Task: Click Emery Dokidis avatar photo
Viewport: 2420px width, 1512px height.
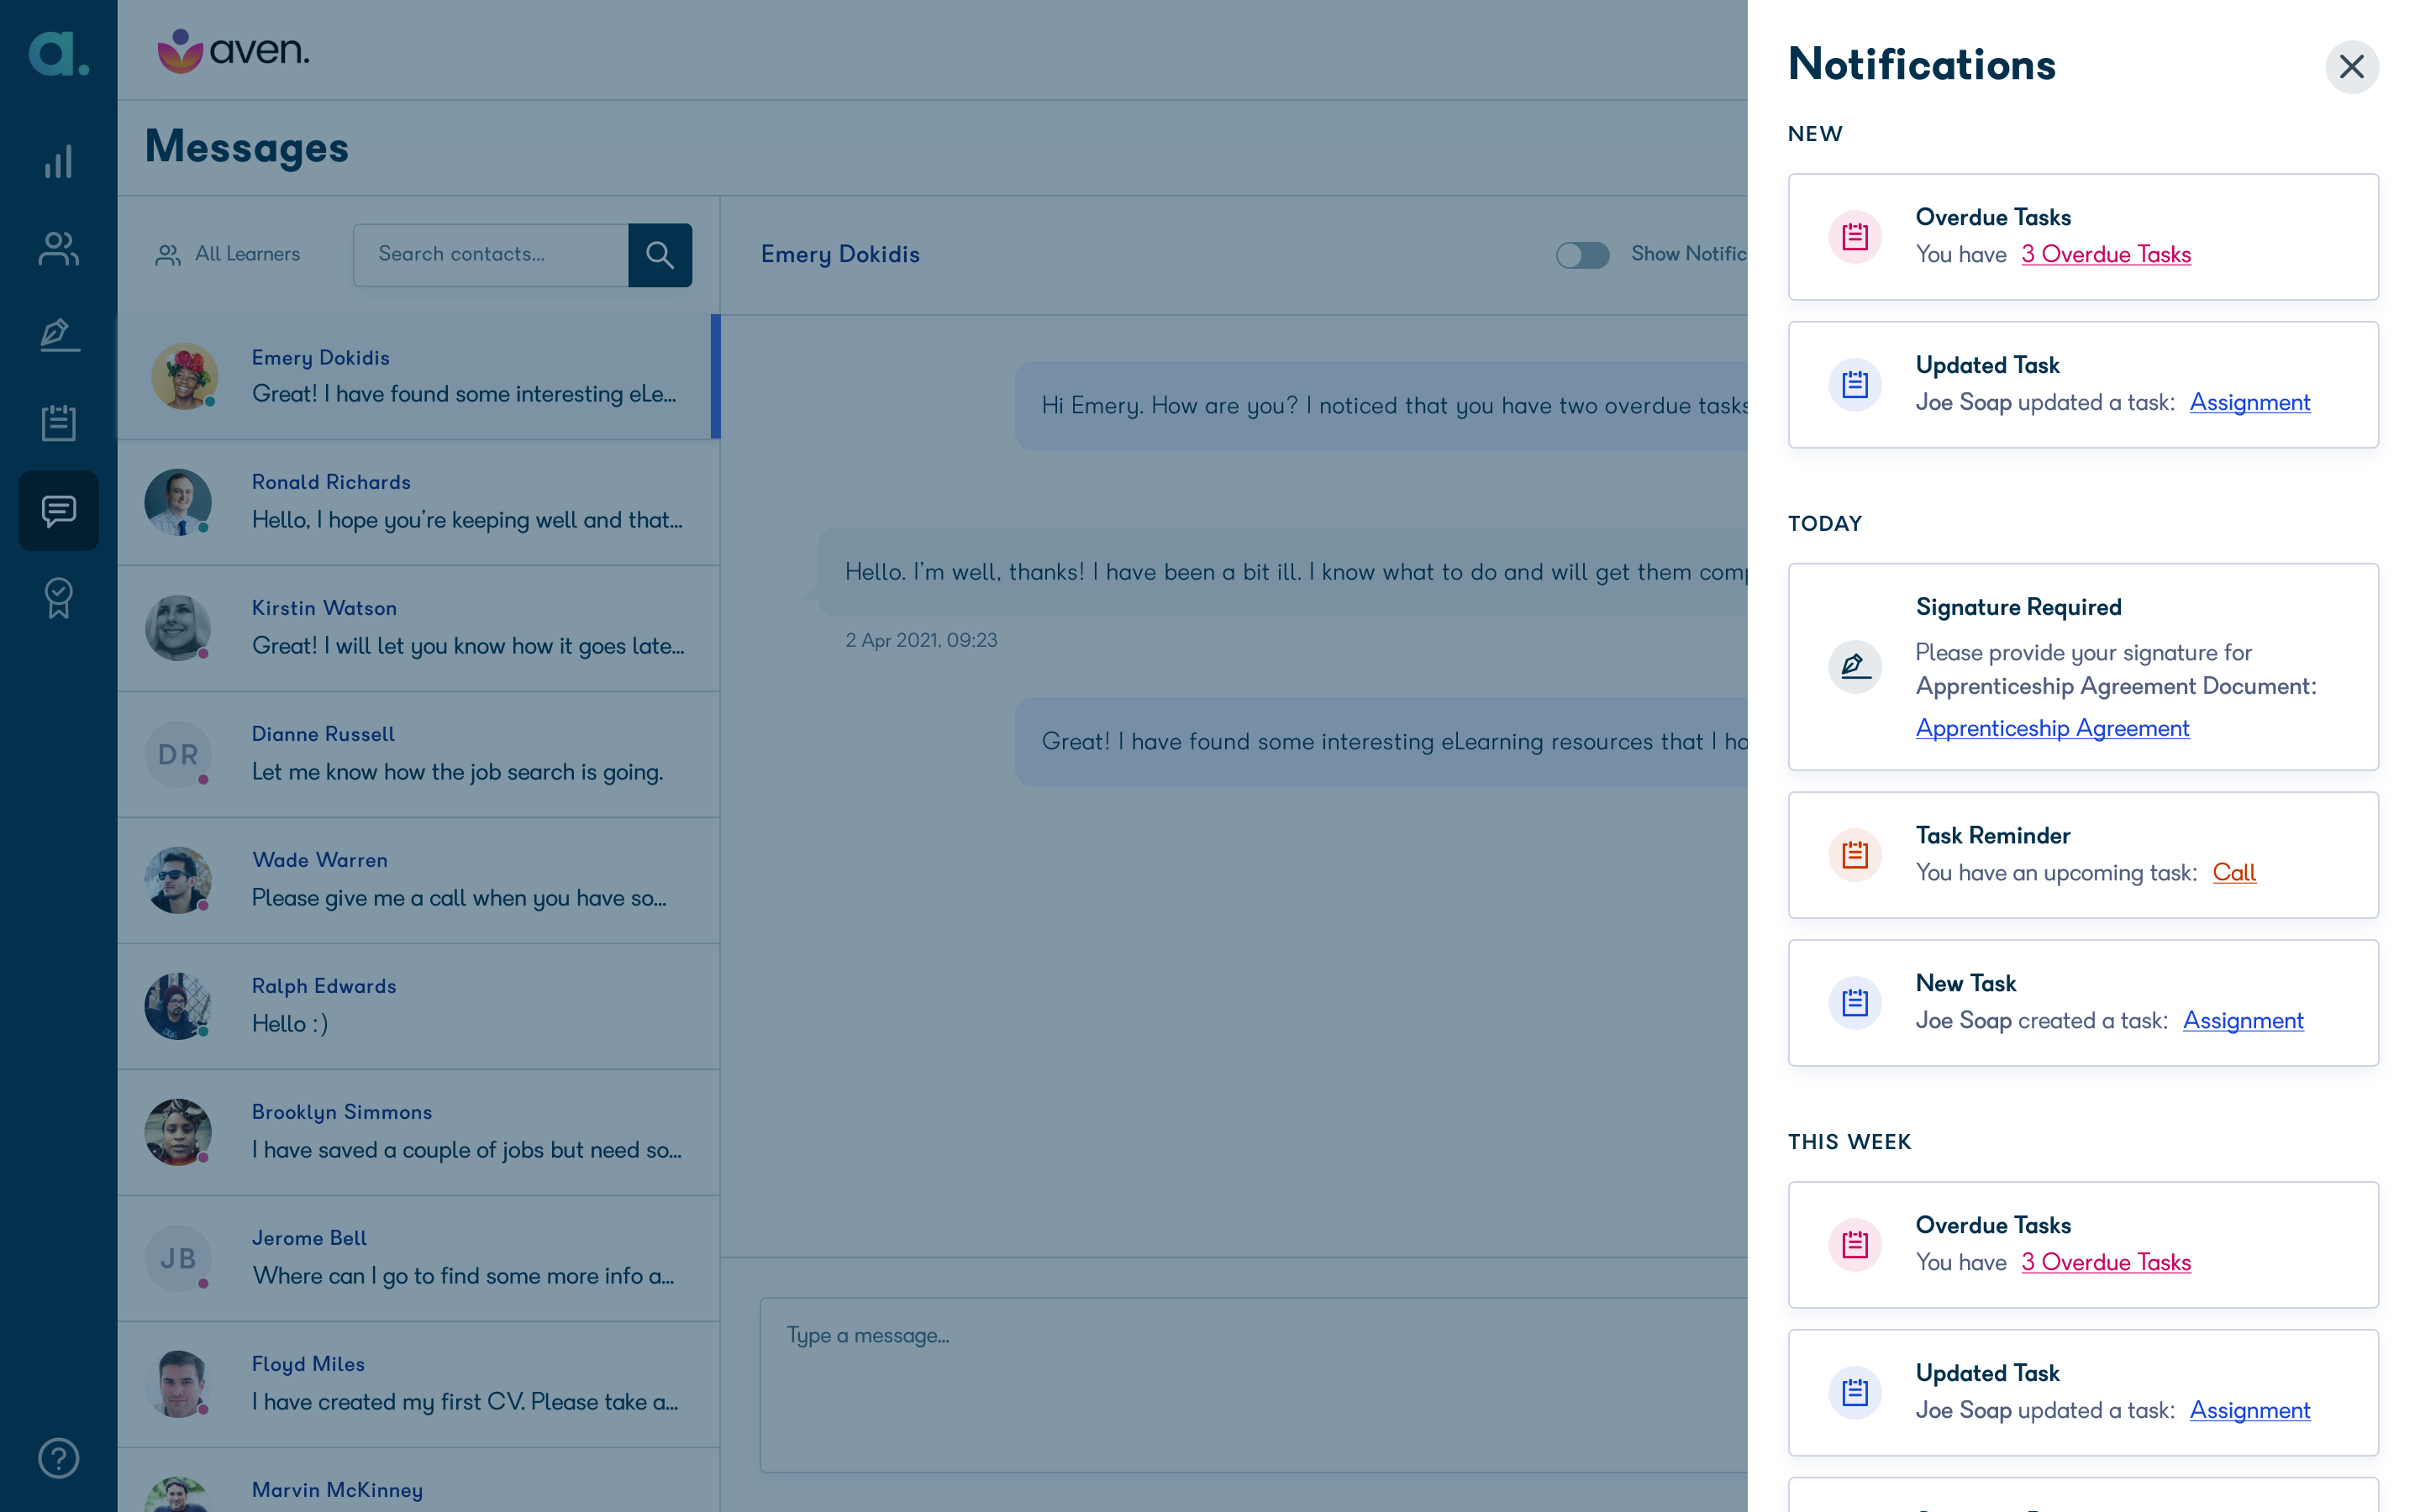Action: click(x=184, y=377)
